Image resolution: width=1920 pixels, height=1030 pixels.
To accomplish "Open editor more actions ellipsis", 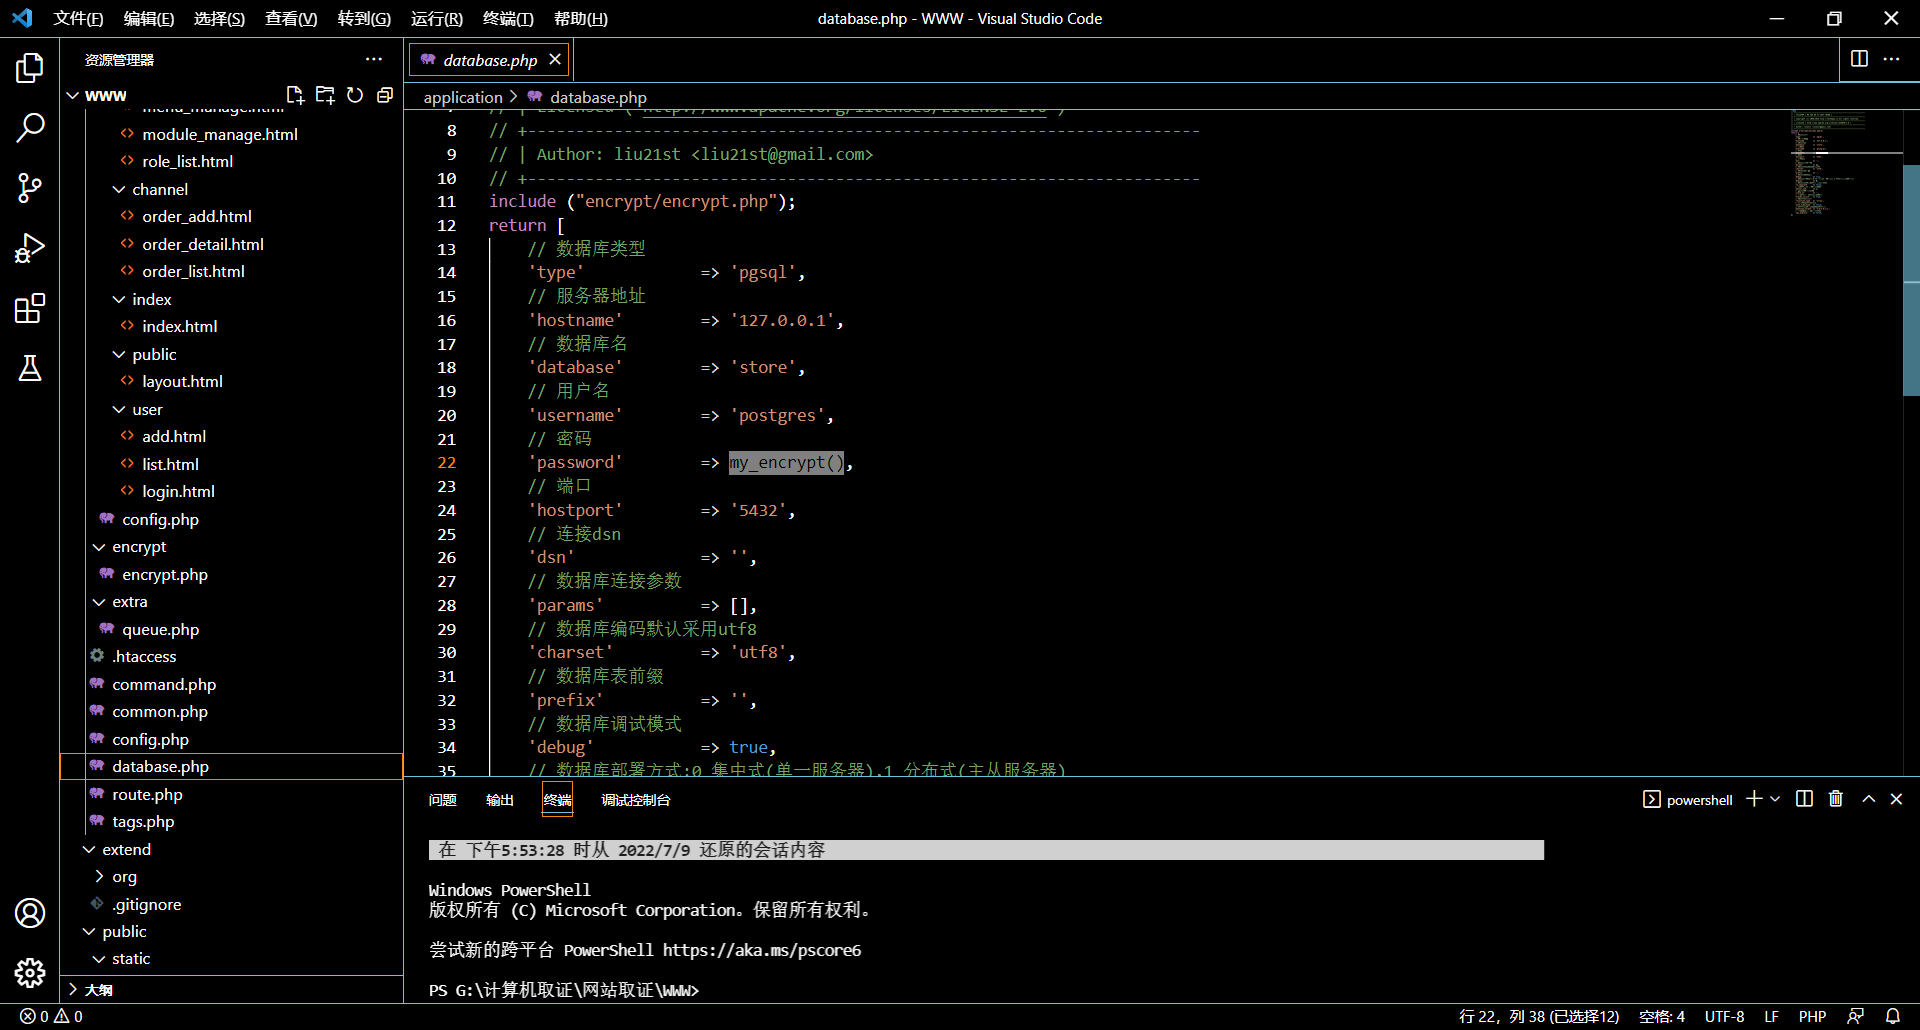I will click(1891, 59).
